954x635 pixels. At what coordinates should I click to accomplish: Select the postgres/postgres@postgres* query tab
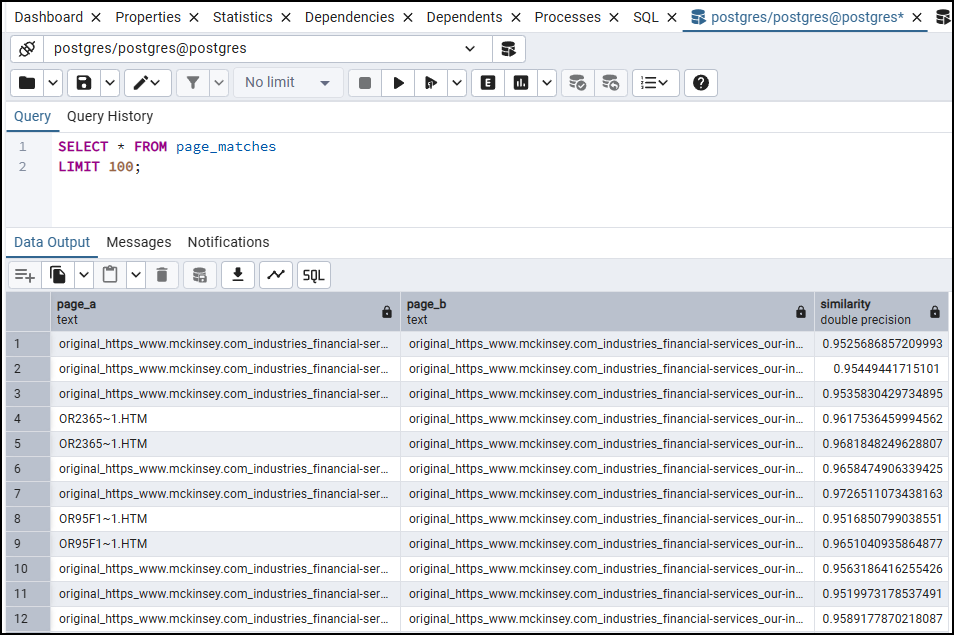point(807,18)
